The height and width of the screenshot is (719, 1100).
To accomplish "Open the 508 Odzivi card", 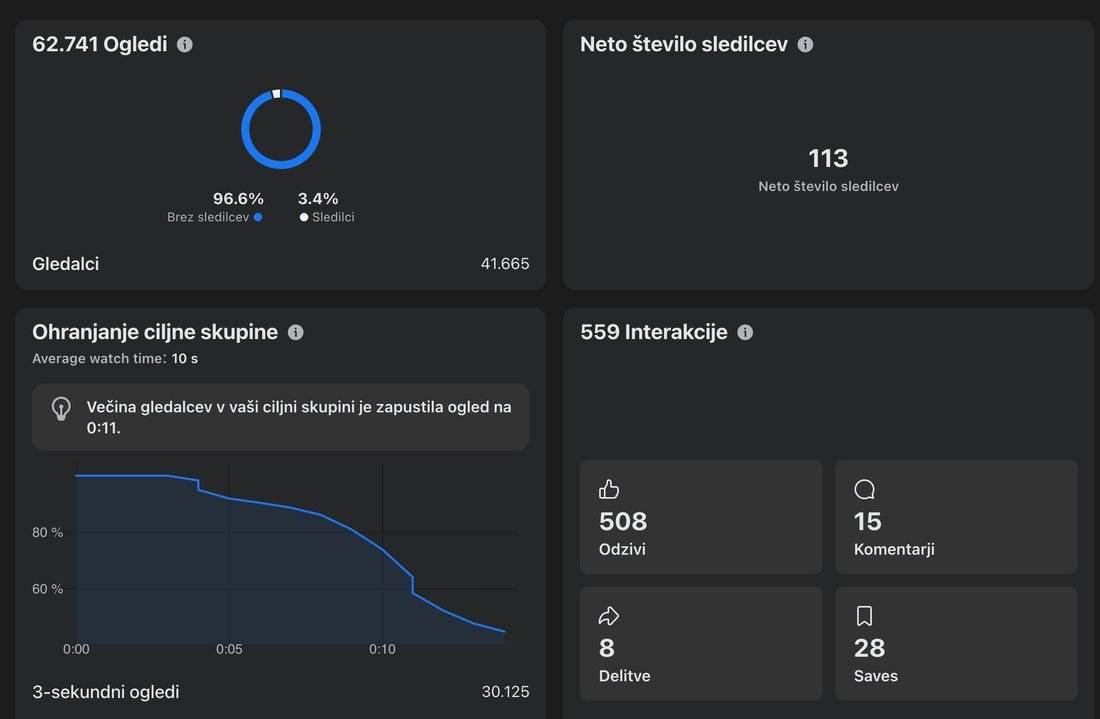I will point(701,517).
